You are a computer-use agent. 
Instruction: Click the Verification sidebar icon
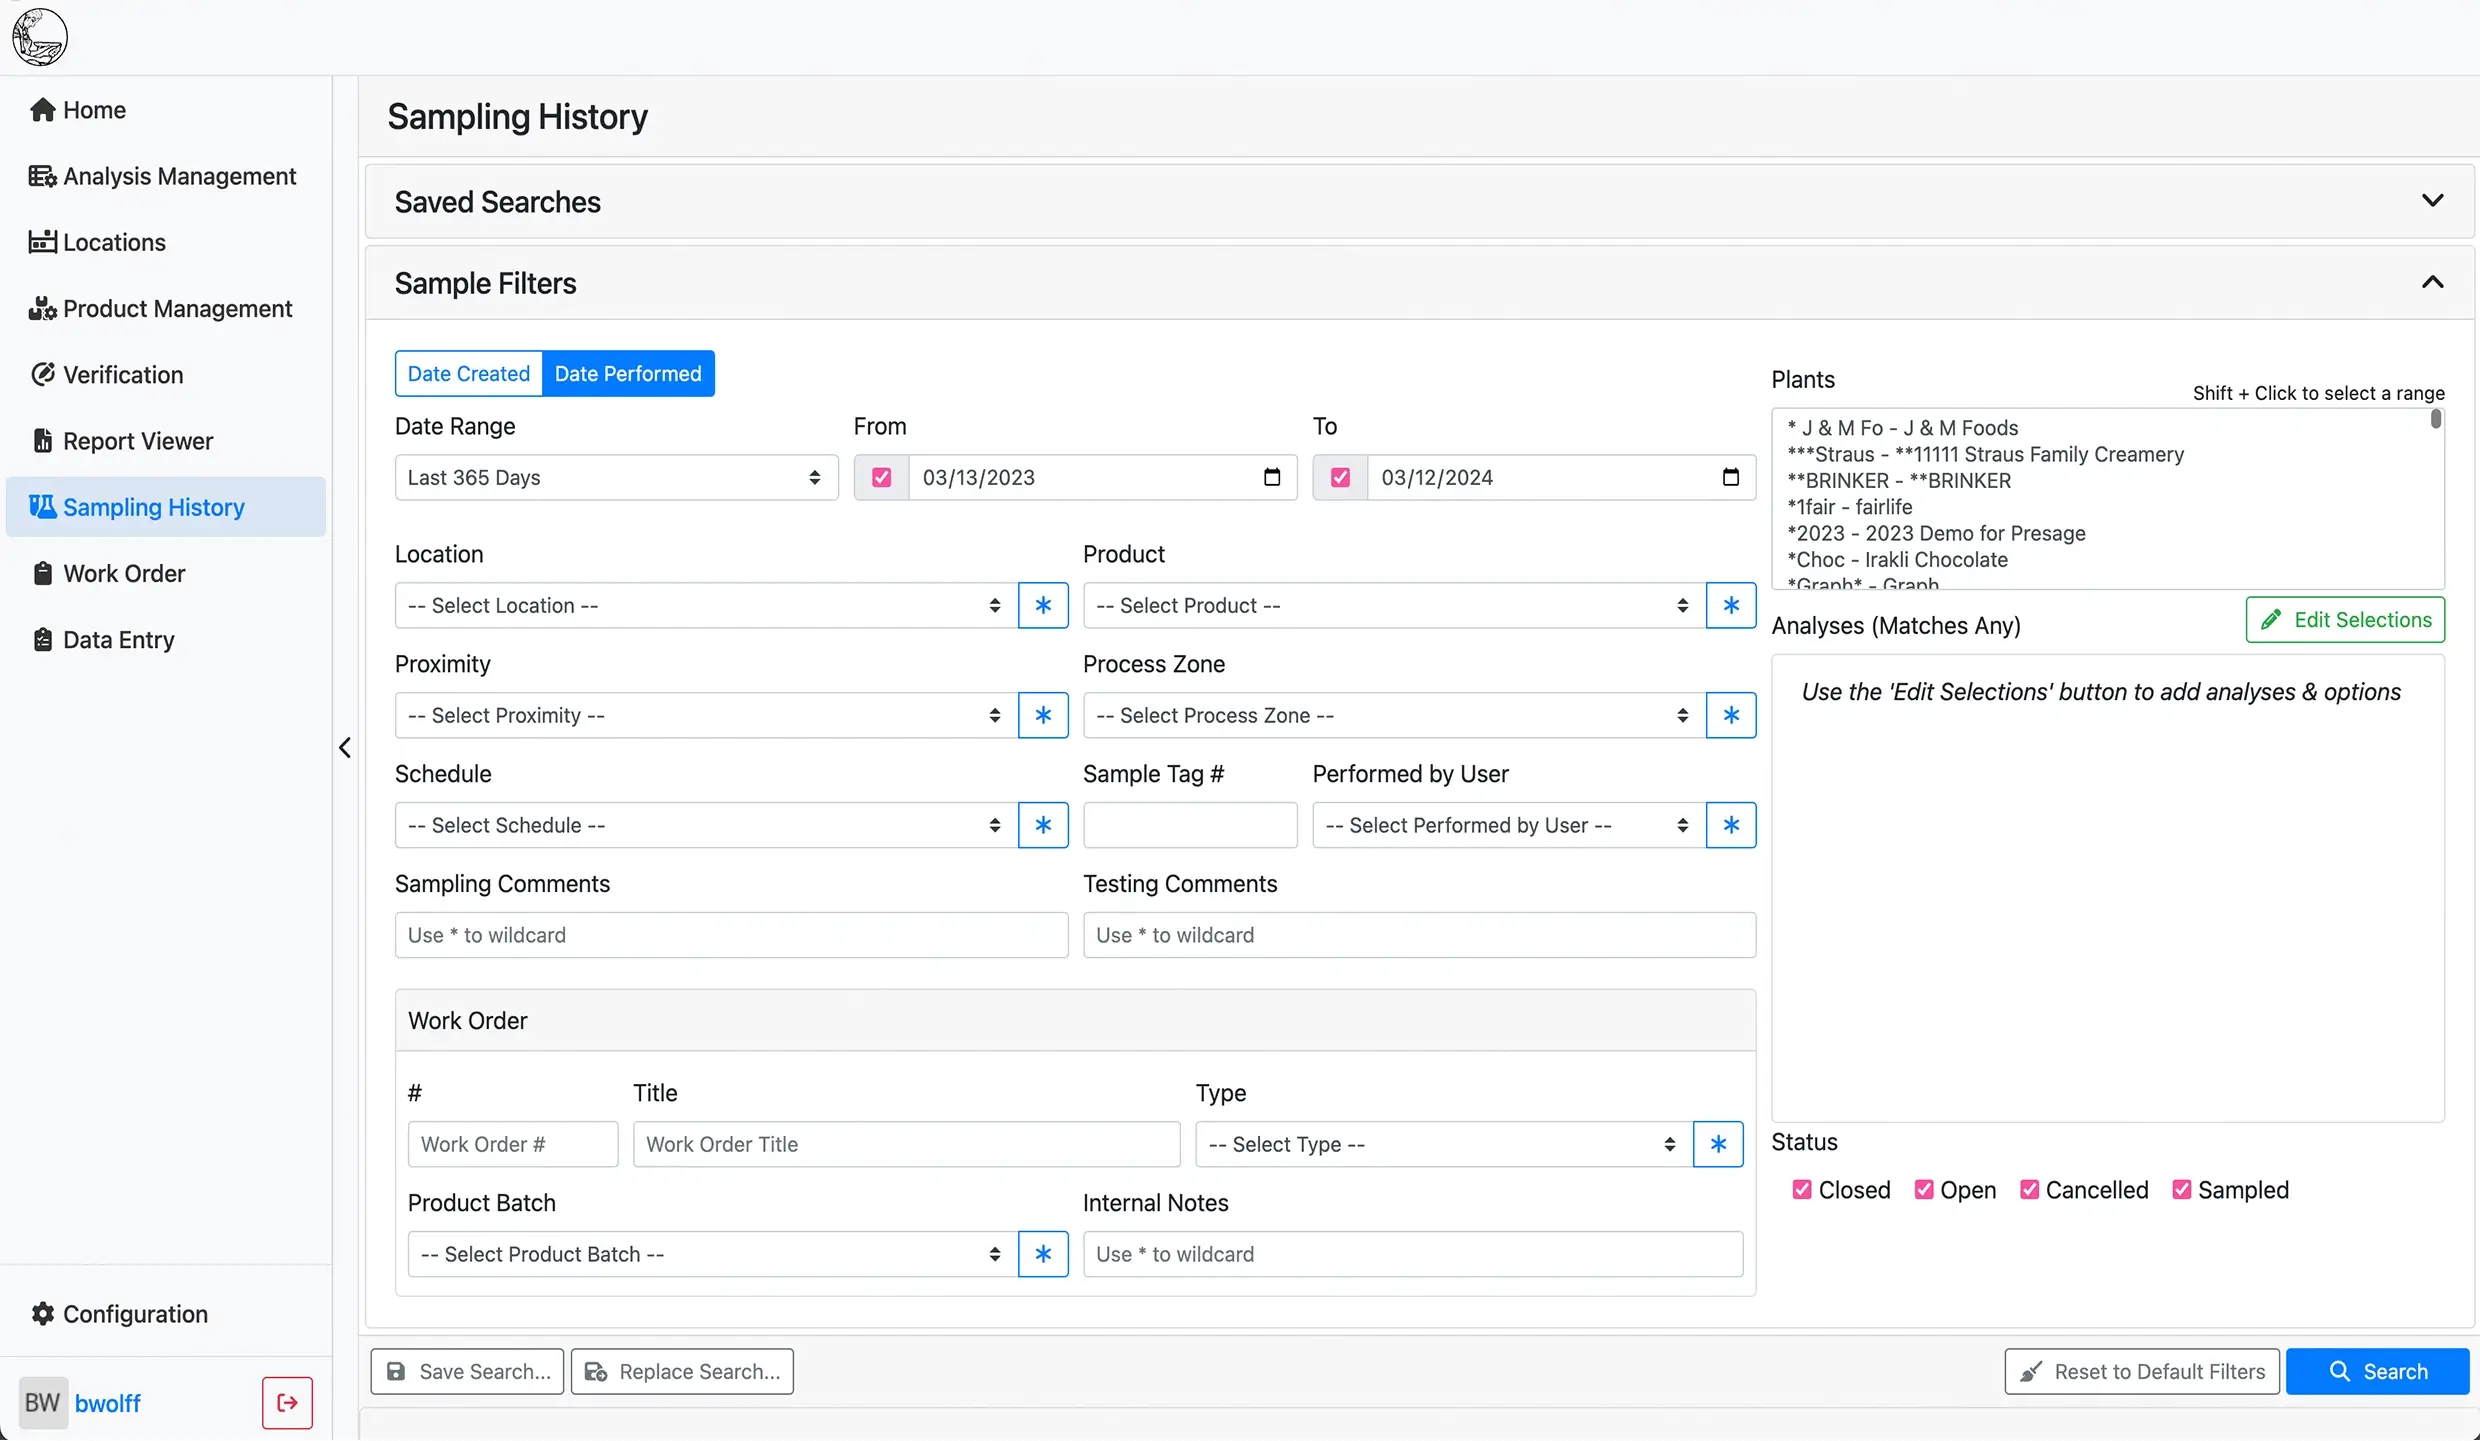[x=42, y=375]
